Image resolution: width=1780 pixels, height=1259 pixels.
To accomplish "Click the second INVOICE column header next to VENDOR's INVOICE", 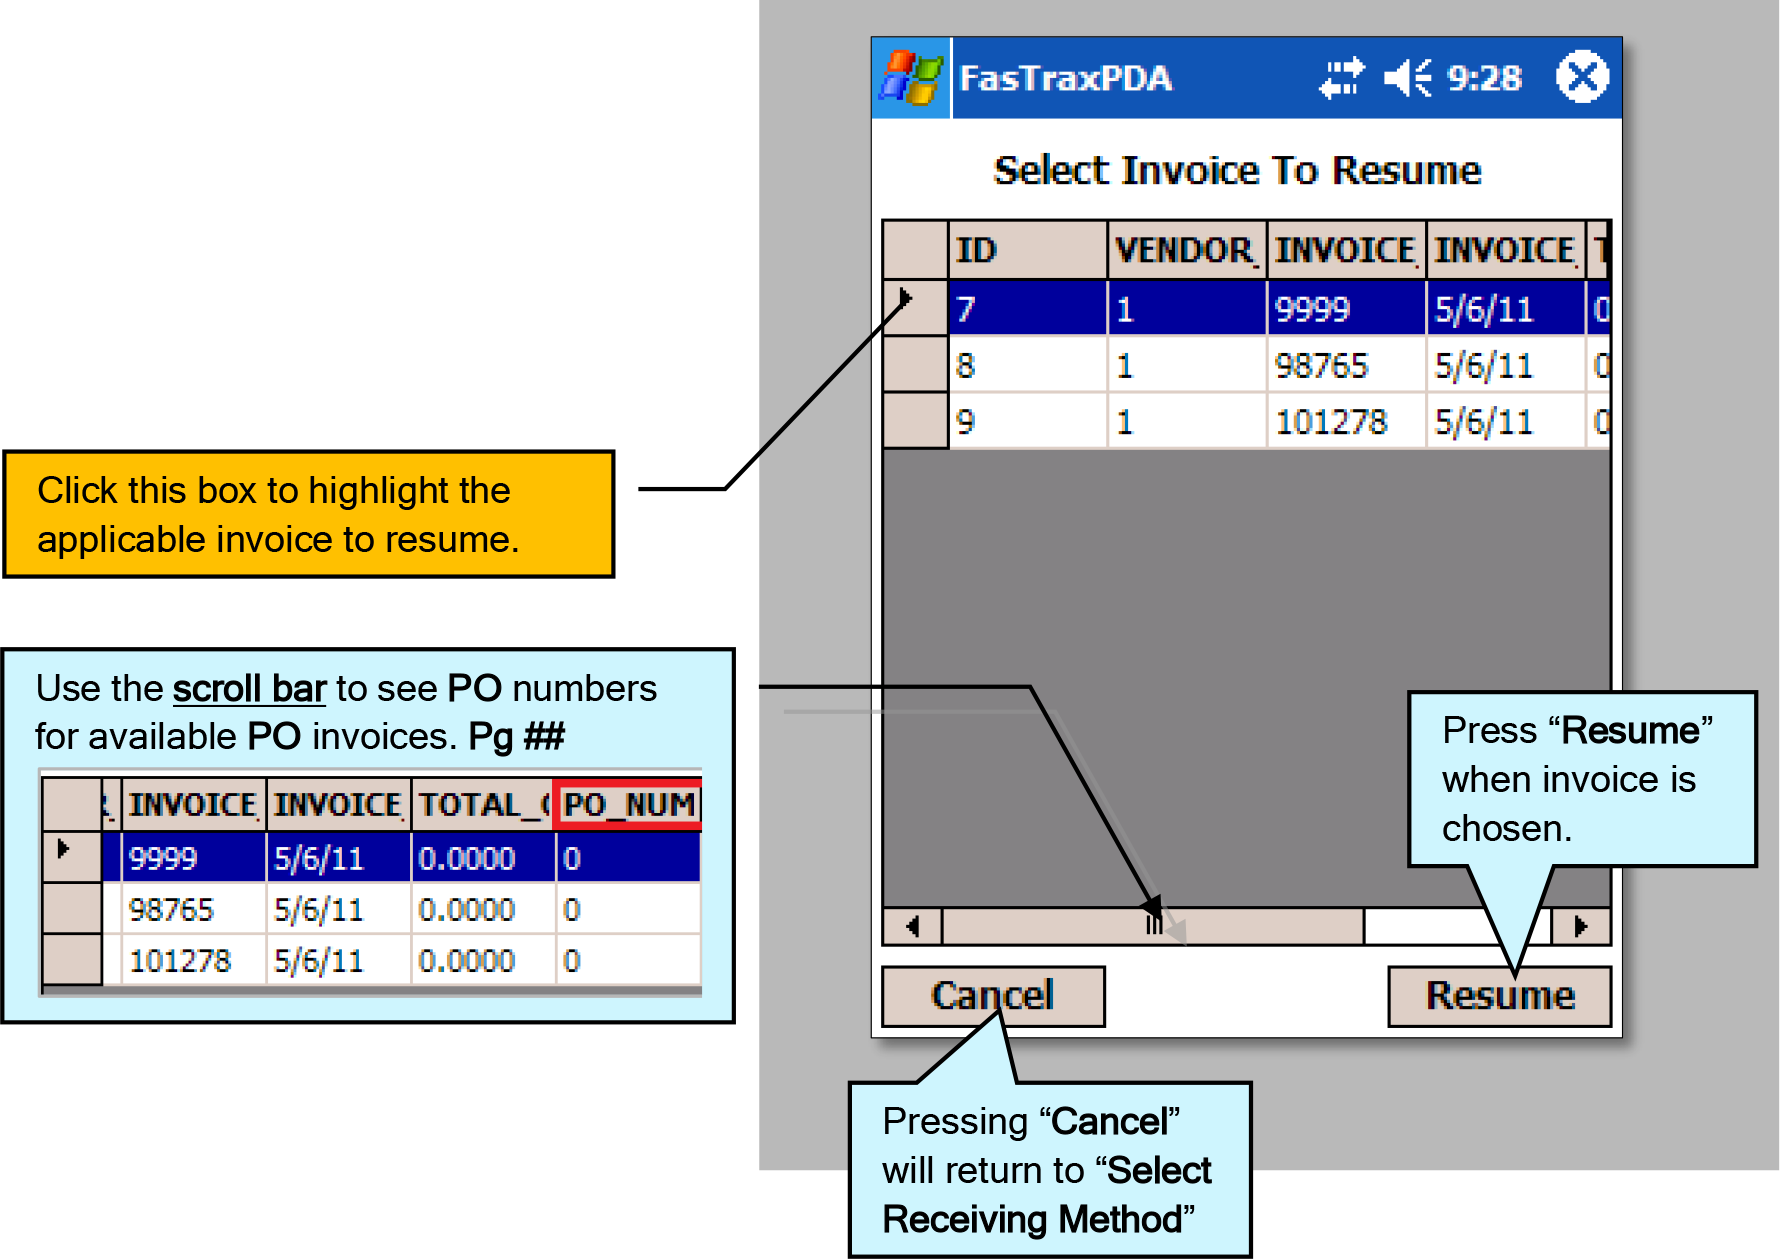I will click(x=1506, y=250).
